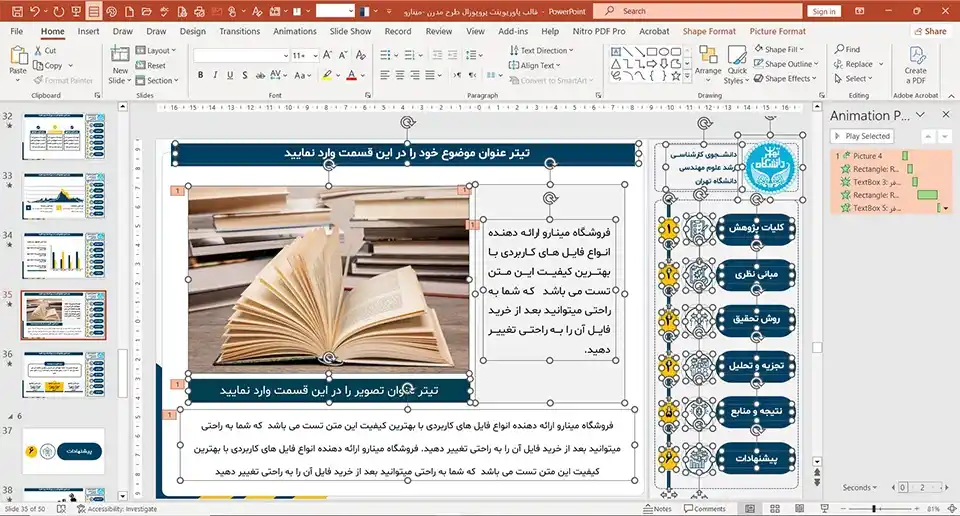This screenshot has width=960, height=516.
Task: Open Shape Effects dropdown
Action: point(786,78)
